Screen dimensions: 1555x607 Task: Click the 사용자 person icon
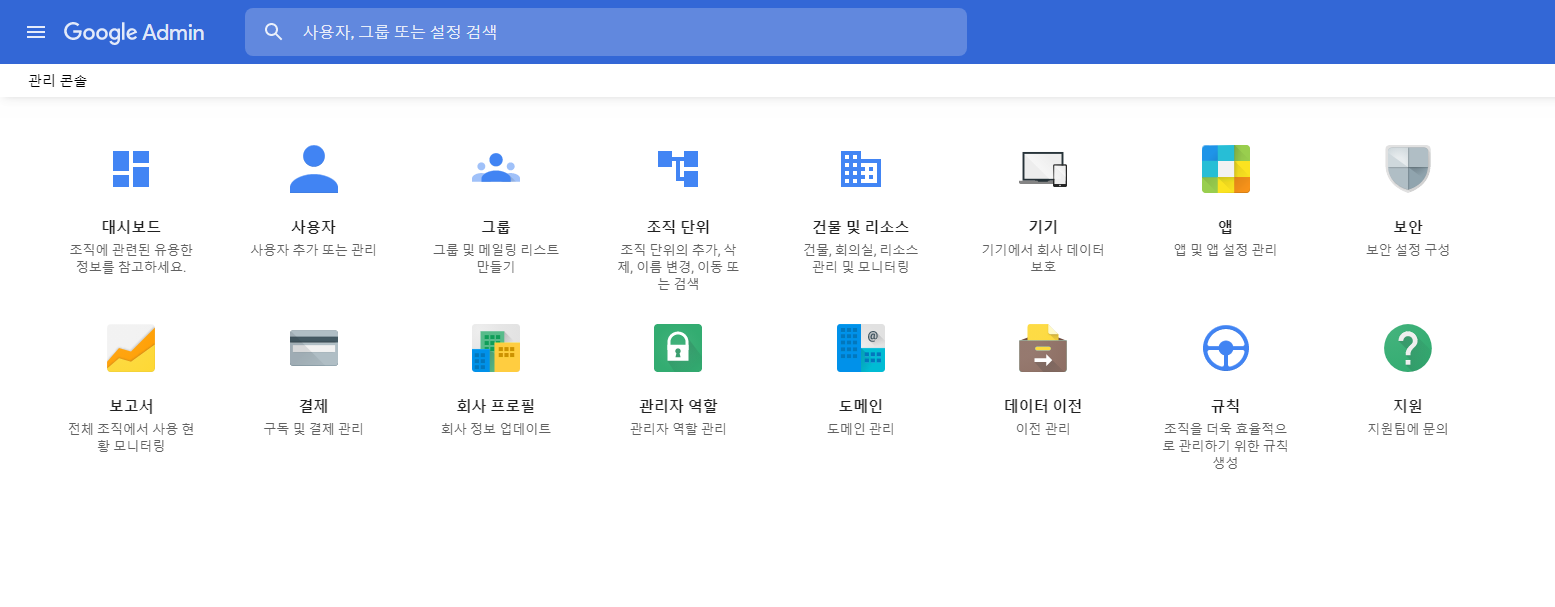coord(314,169)
